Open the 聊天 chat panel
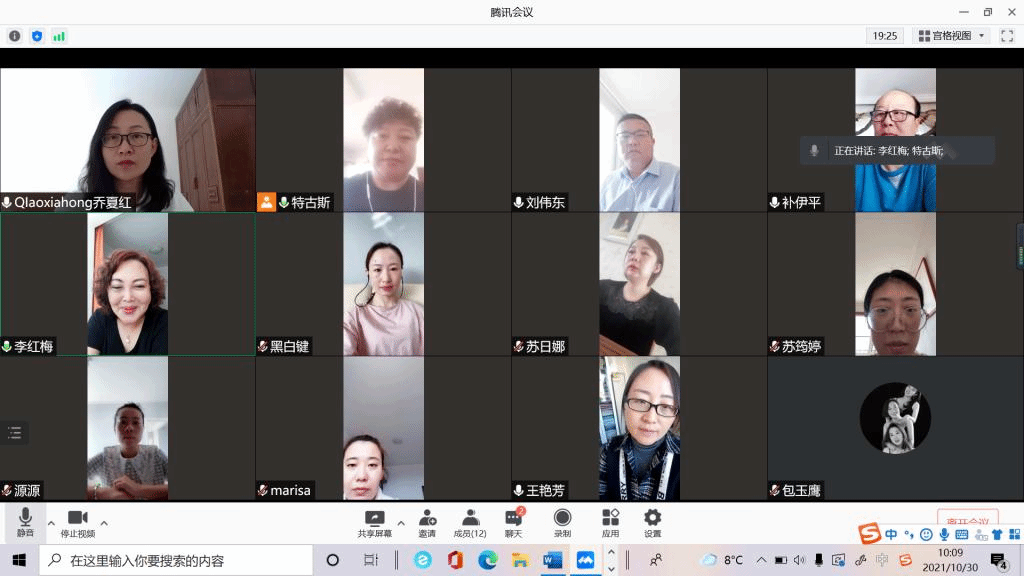The height and width of the screenshot is (576, 1024). pos(513,521)
